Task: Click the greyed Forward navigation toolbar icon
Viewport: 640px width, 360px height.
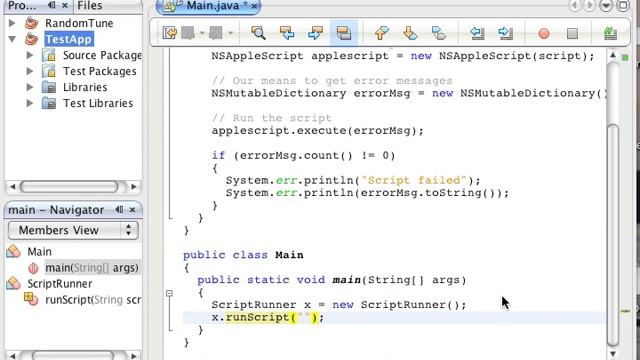Action: click(x=216, y=33)
